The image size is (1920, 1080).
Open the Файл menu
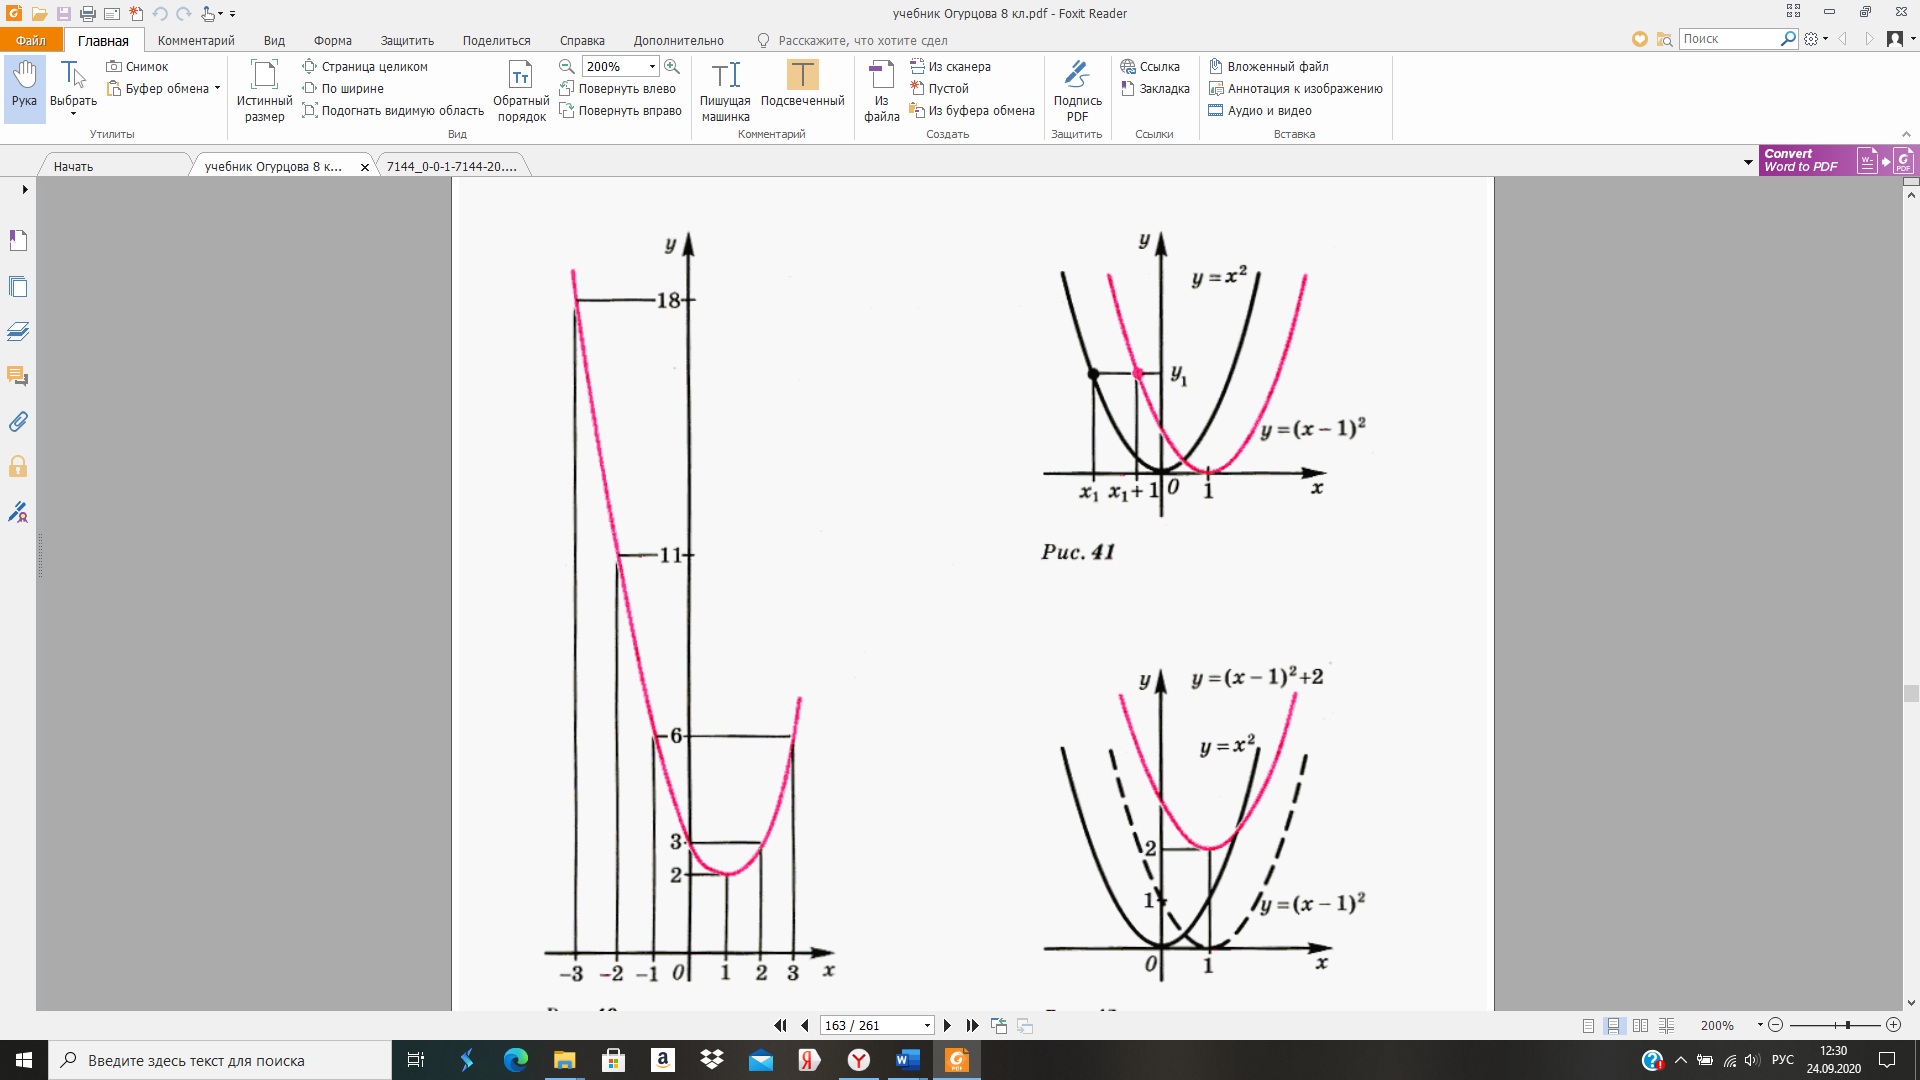tap(31, 40)
